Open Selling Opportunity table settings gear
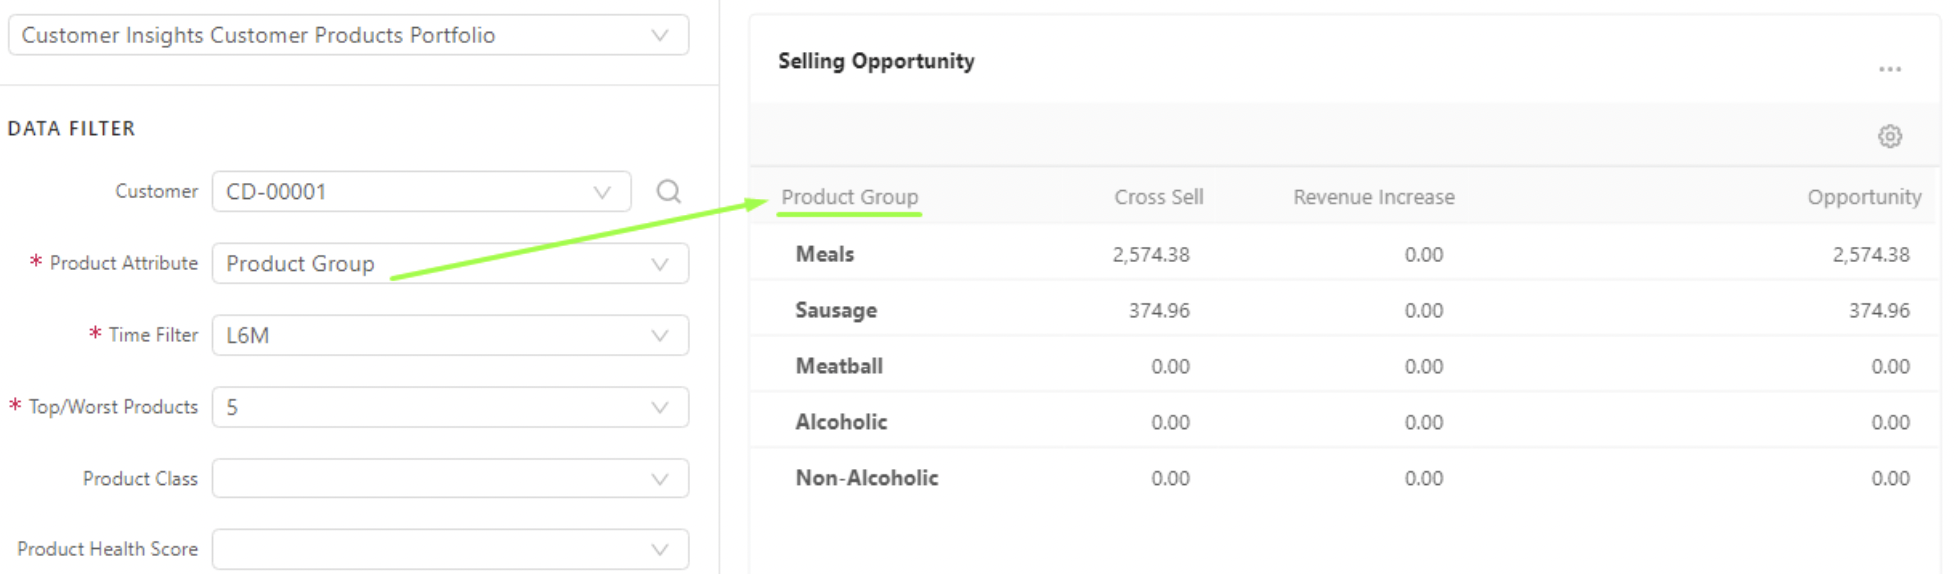The image size is (1958, 574). (x=1889, y=136)
